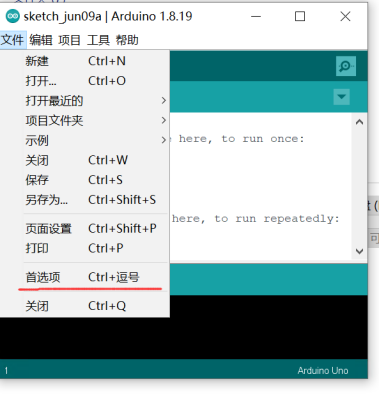Open the 文件 menu
The image size is (380, 396).
click(13, 40)
